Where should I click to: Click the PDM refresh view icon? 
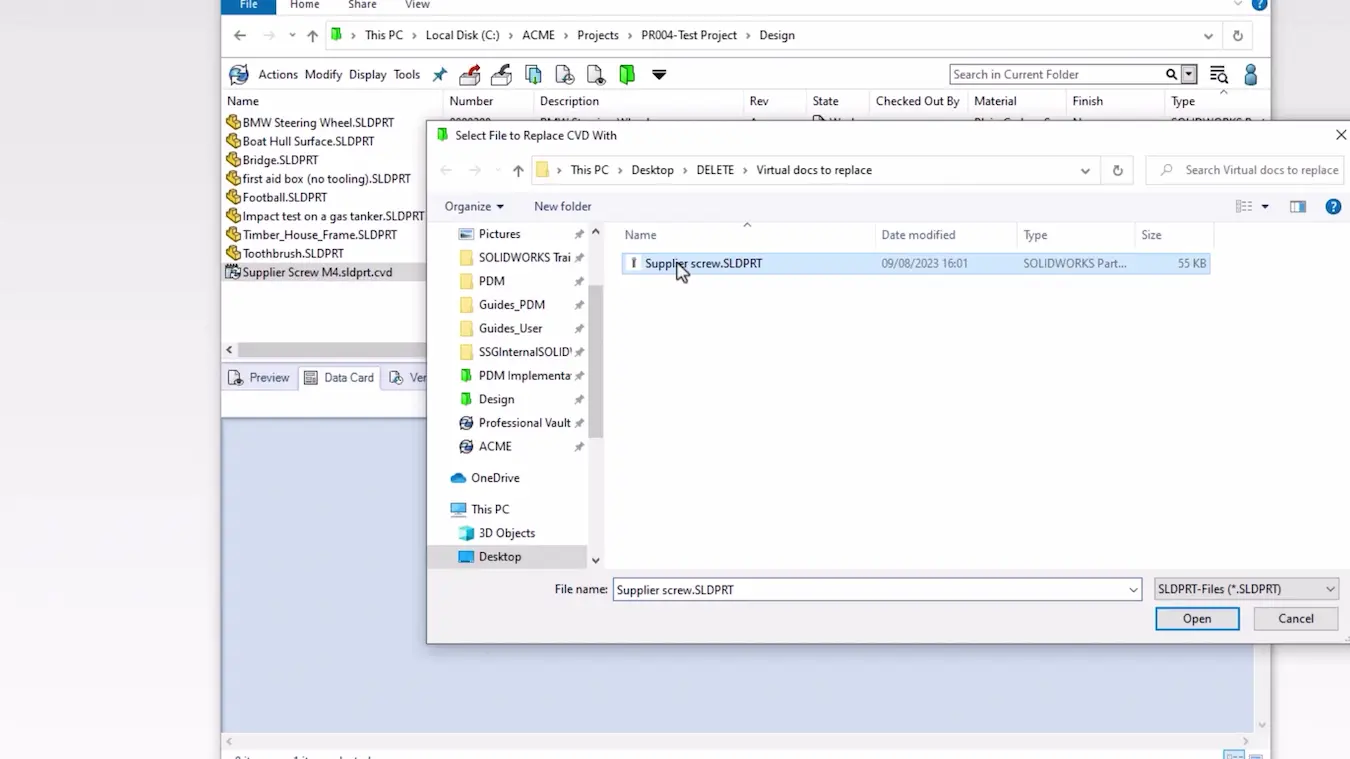click(238, 74)
